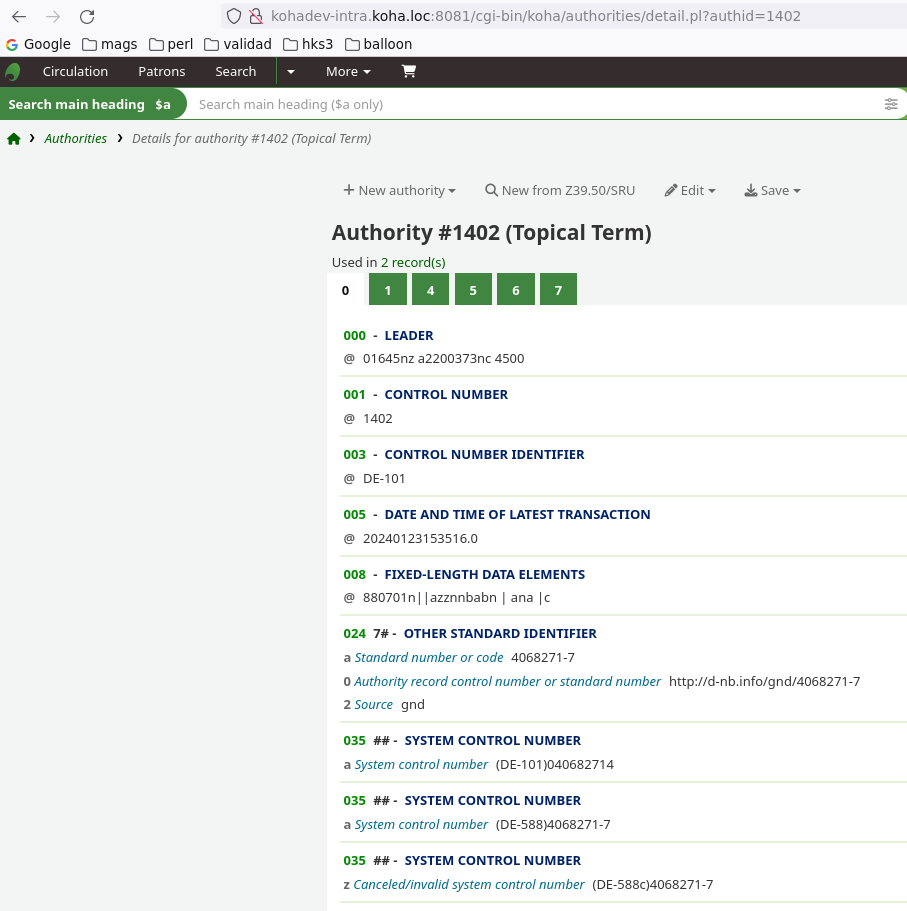907x911 pixels.
Task: Open Circulation in the top menu
Action: click(x=75, y=72)
